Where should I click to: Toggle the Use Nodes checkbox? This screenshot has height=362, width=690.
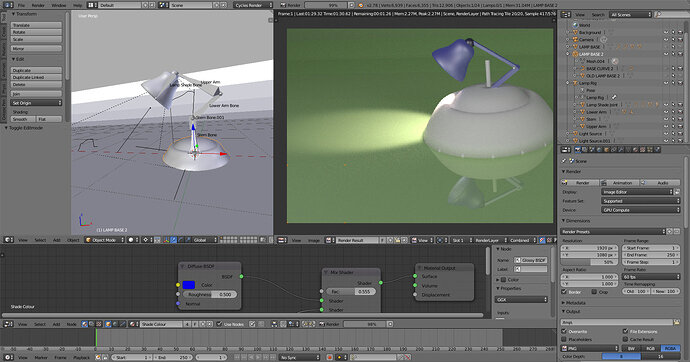[x=219, y=324]
